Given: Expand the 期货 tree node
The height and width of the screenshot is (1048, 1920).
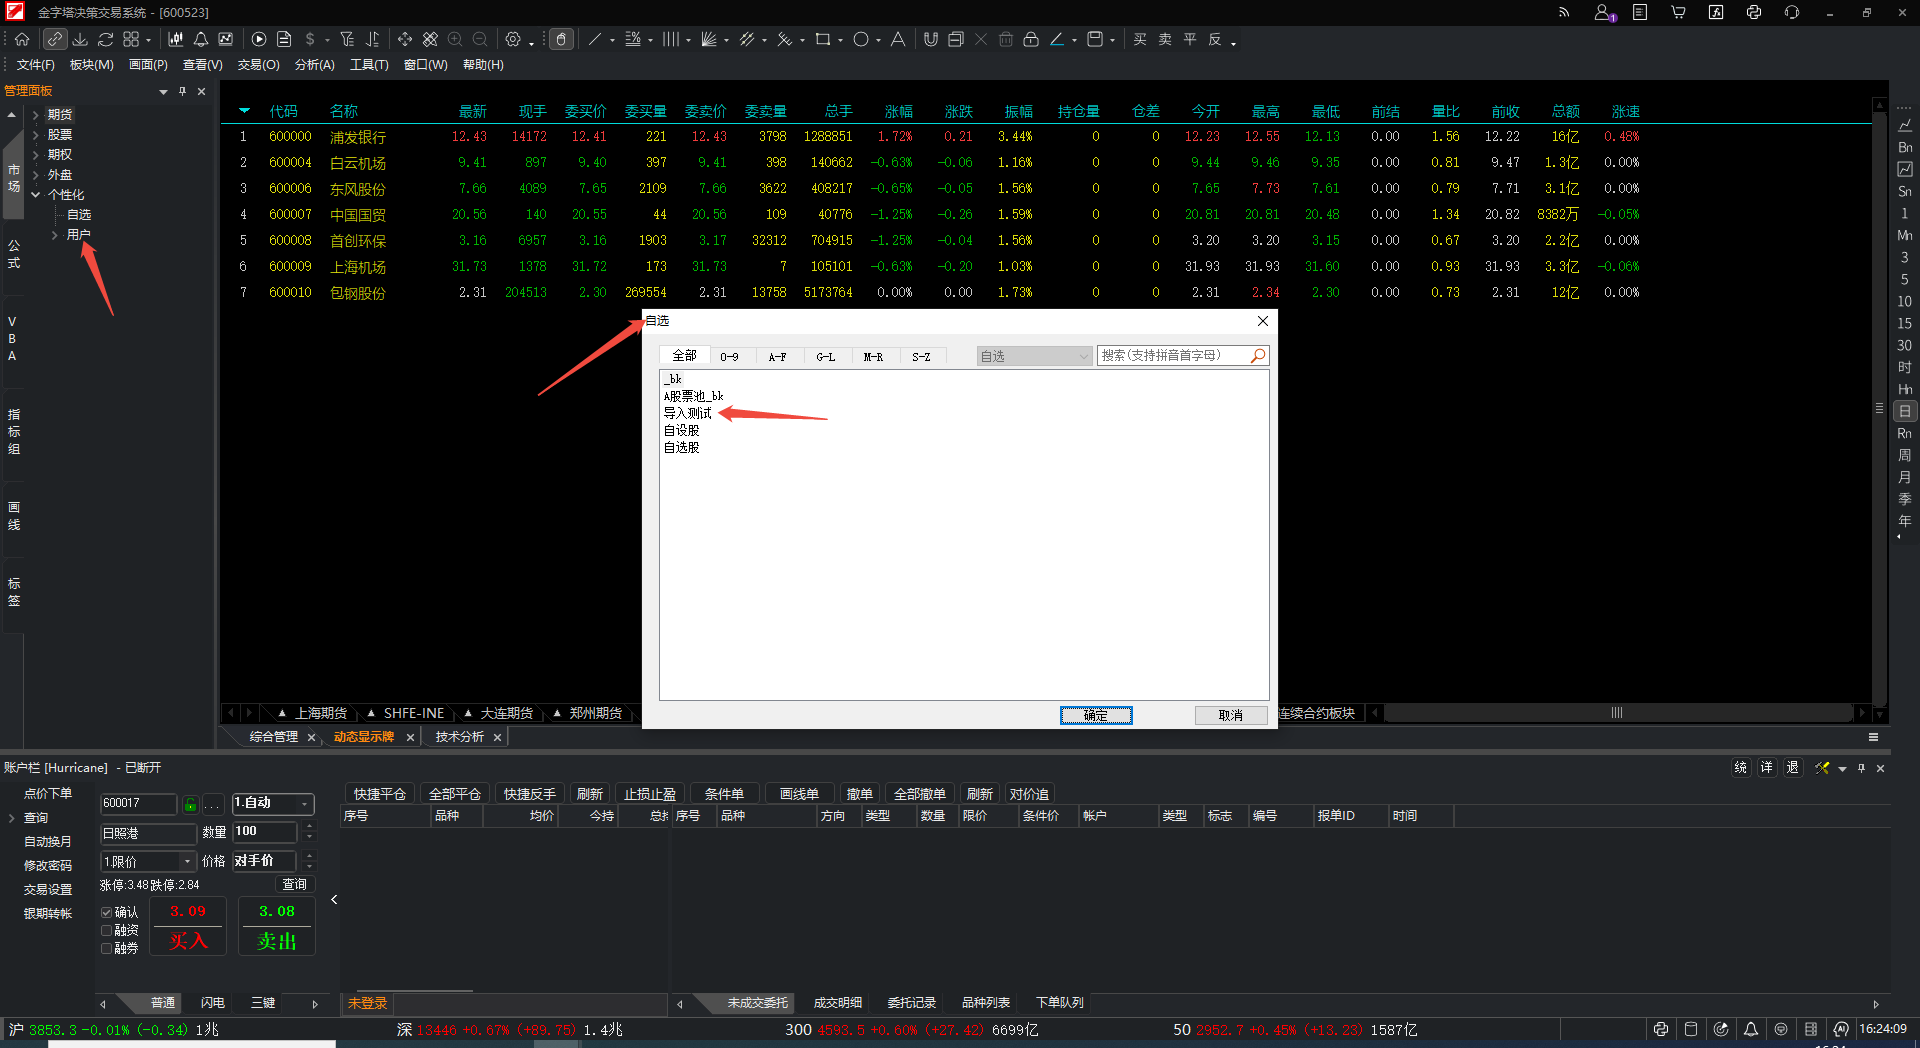Looking at the screenshot, I should (36, 115).
